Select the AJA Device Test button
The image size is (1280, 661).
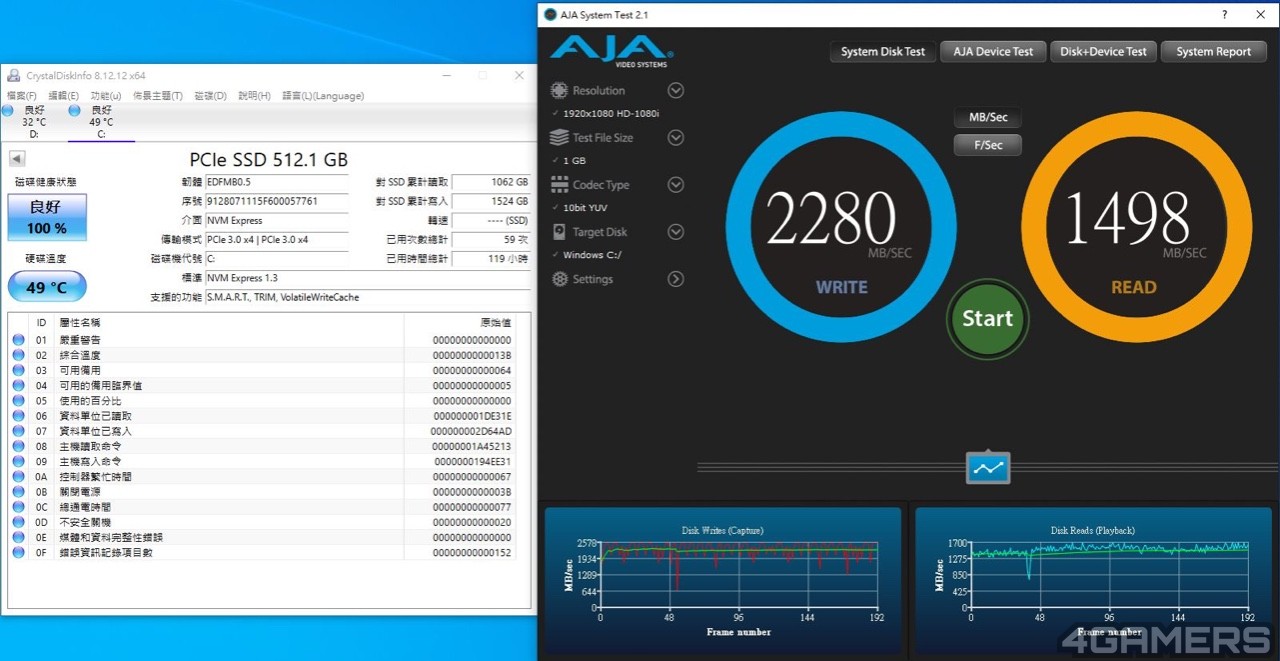tap(993, 52)
